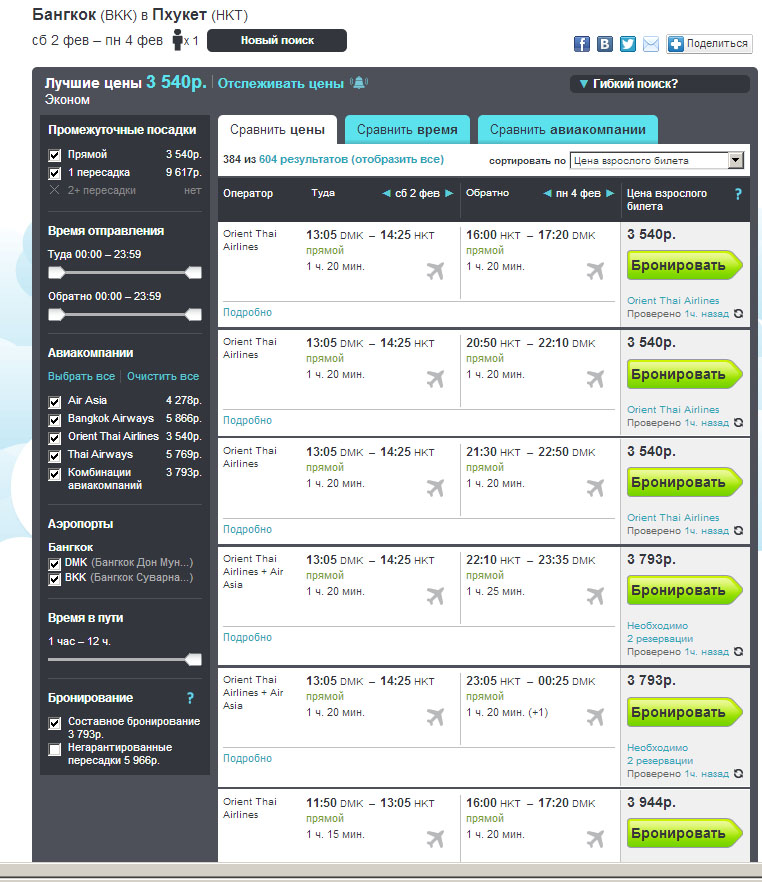Click Оператор column header
The height and width of the screenshot is (882, 762).
pyautogui.click(x=248, y=194)
